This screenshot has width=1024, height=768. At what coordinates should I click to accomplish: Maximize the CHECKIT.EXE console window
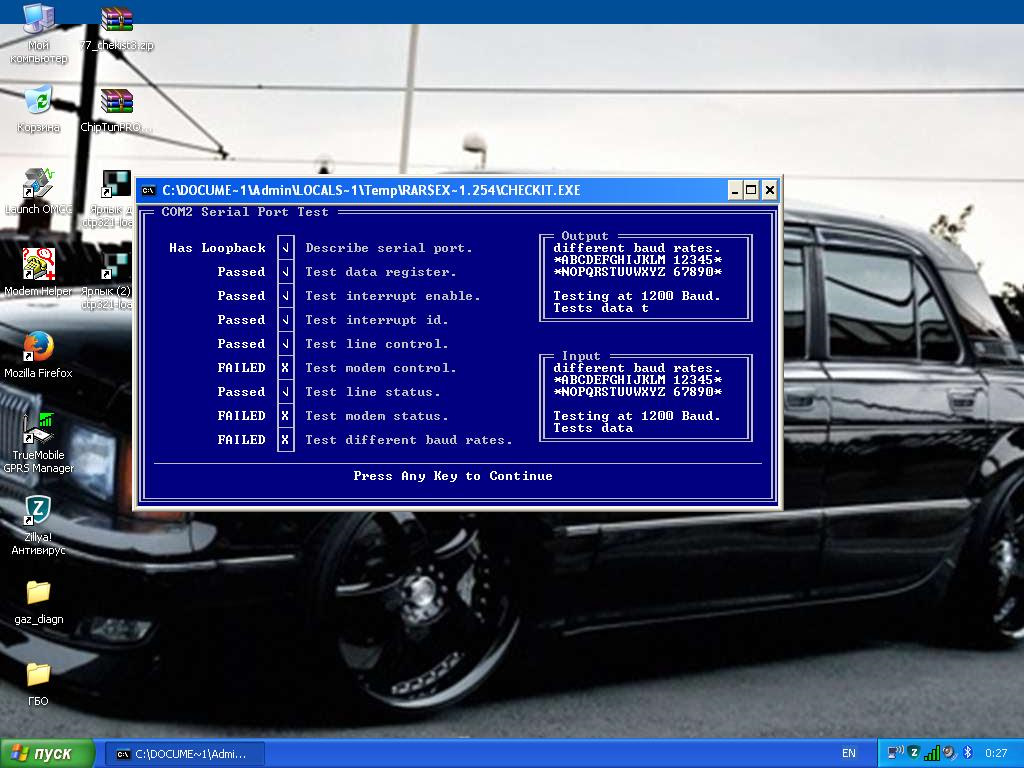752,190
